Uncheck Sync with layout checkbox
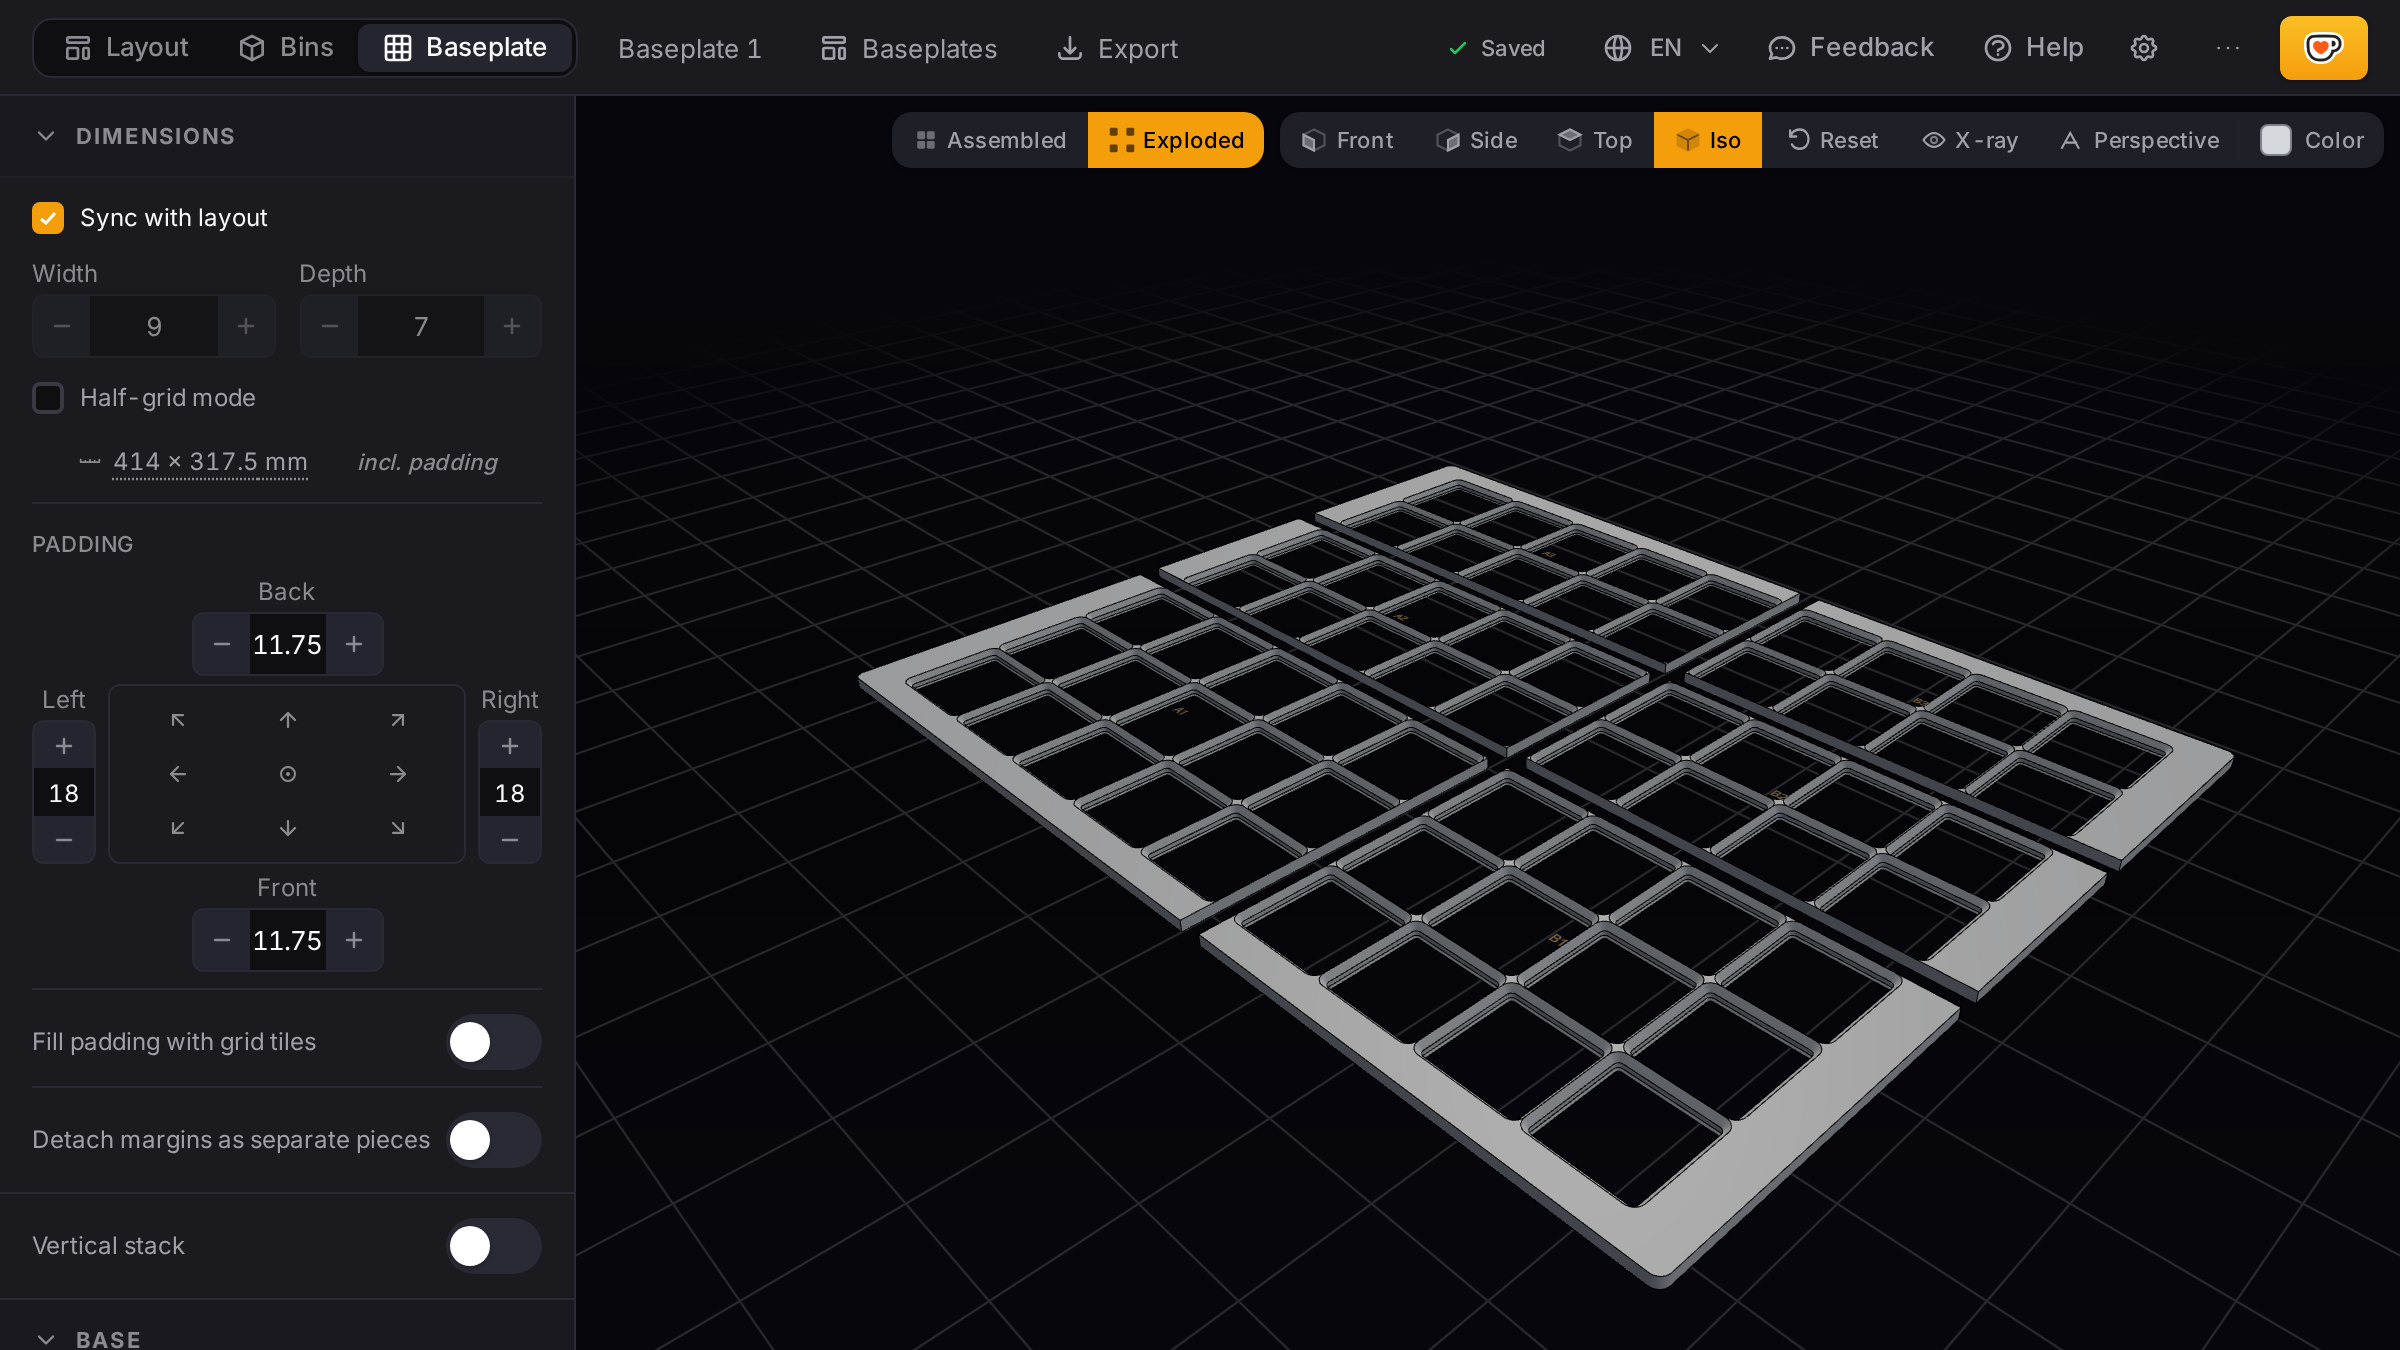This screenshot has width=2400, height=1350. [48, 218]
